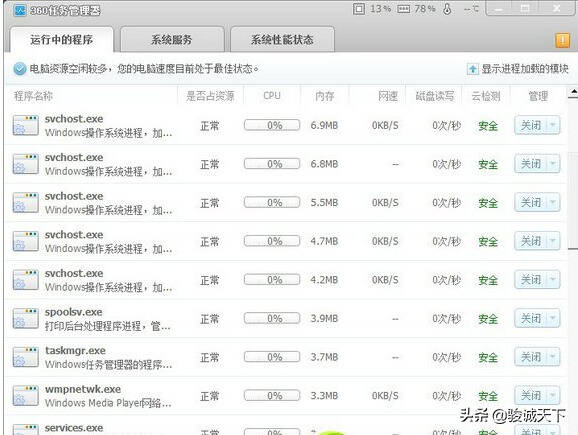Screen dimensions: 578x435
Task: Close the svchost.exe 6.8MB process with 关闭
Action: point(531,164)
